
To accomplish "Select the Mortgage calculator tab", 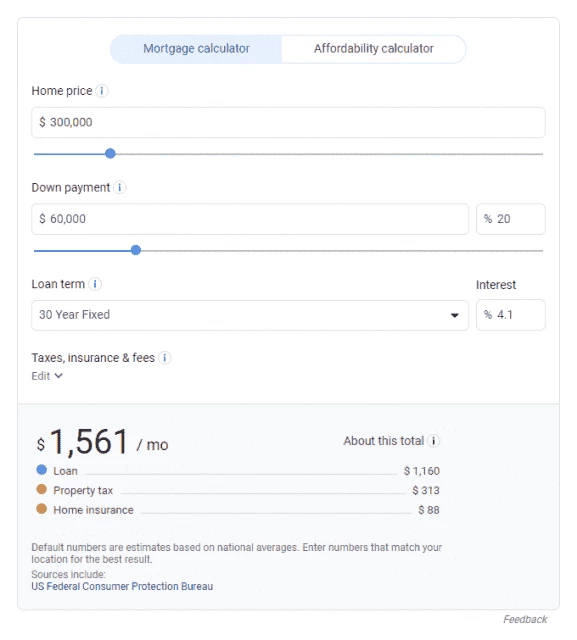I will pyautogui.click(x=196, y=49).
